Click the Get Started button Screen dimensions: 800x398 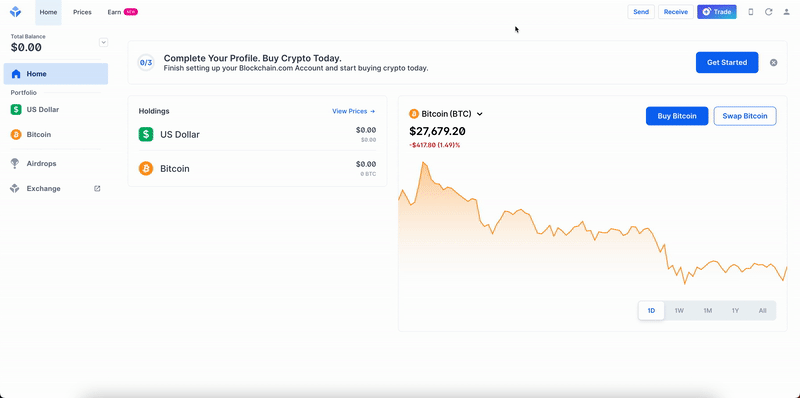727,63
